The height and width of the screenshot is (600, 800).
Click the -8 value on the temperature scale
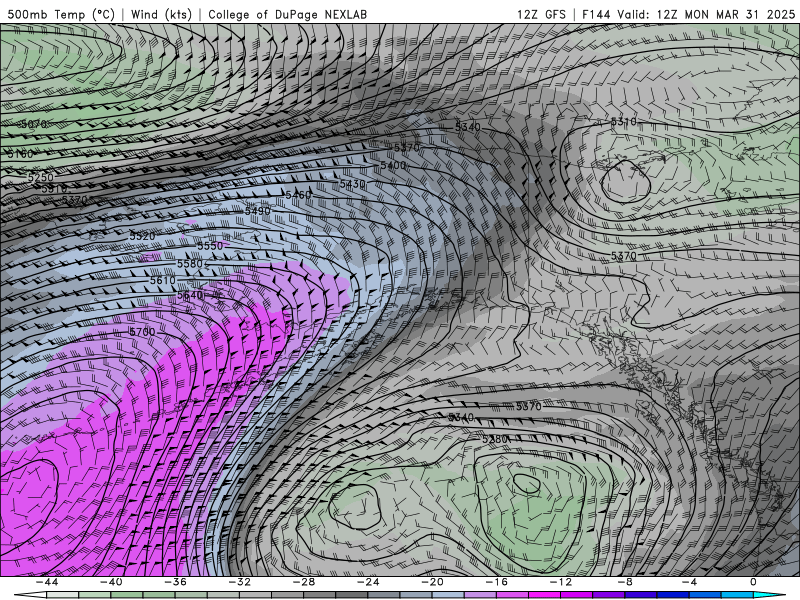624,582
